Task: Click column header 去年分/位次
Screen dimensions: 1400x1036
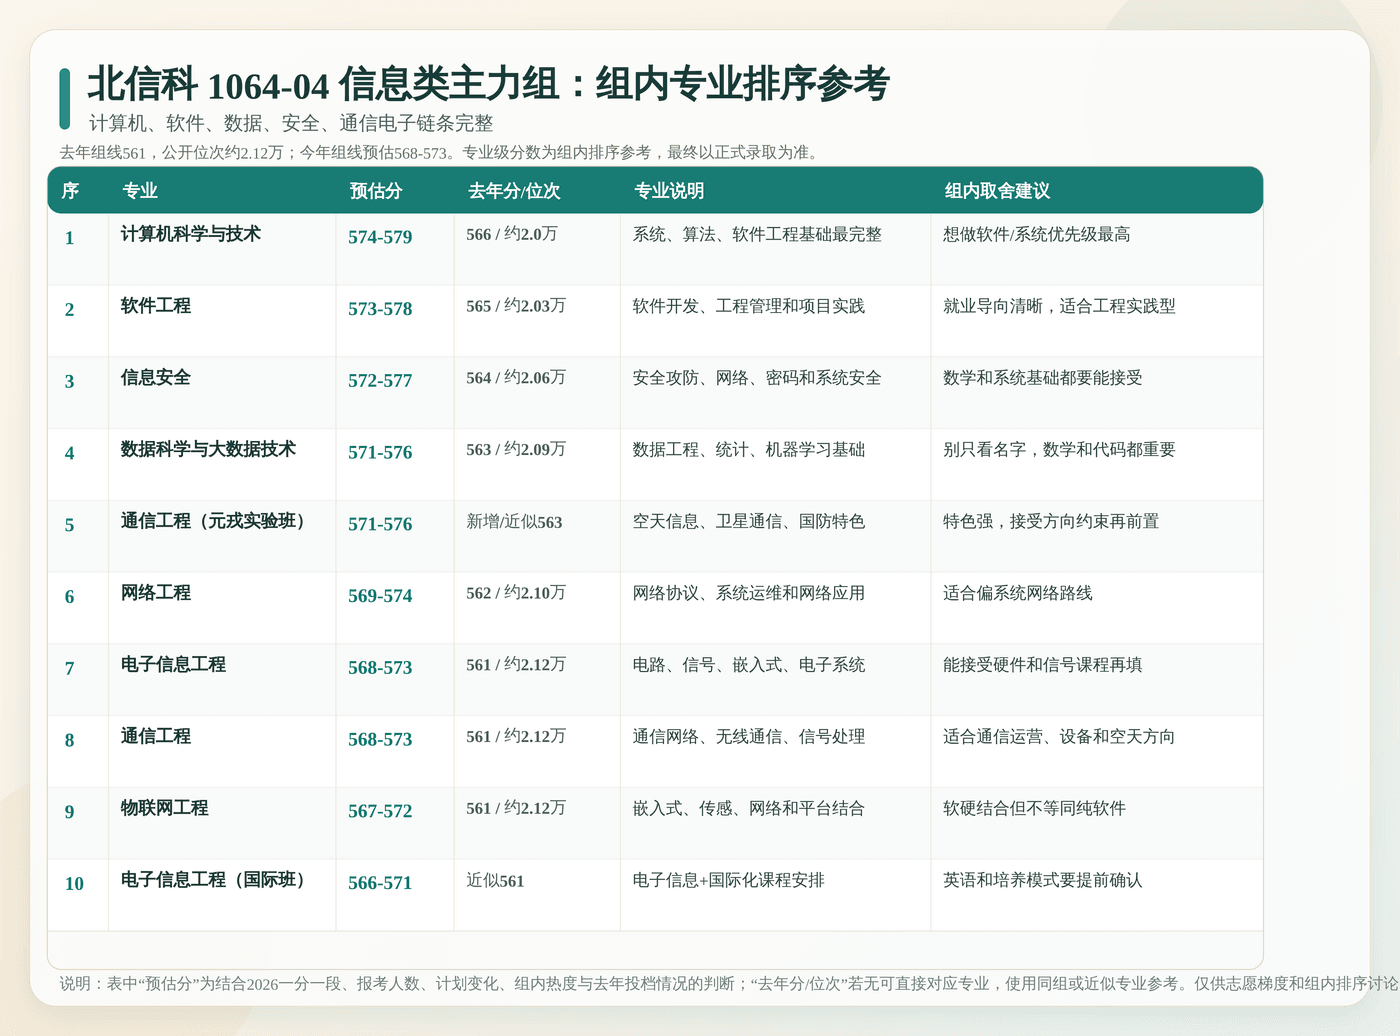Action: [x=514, y=191]
